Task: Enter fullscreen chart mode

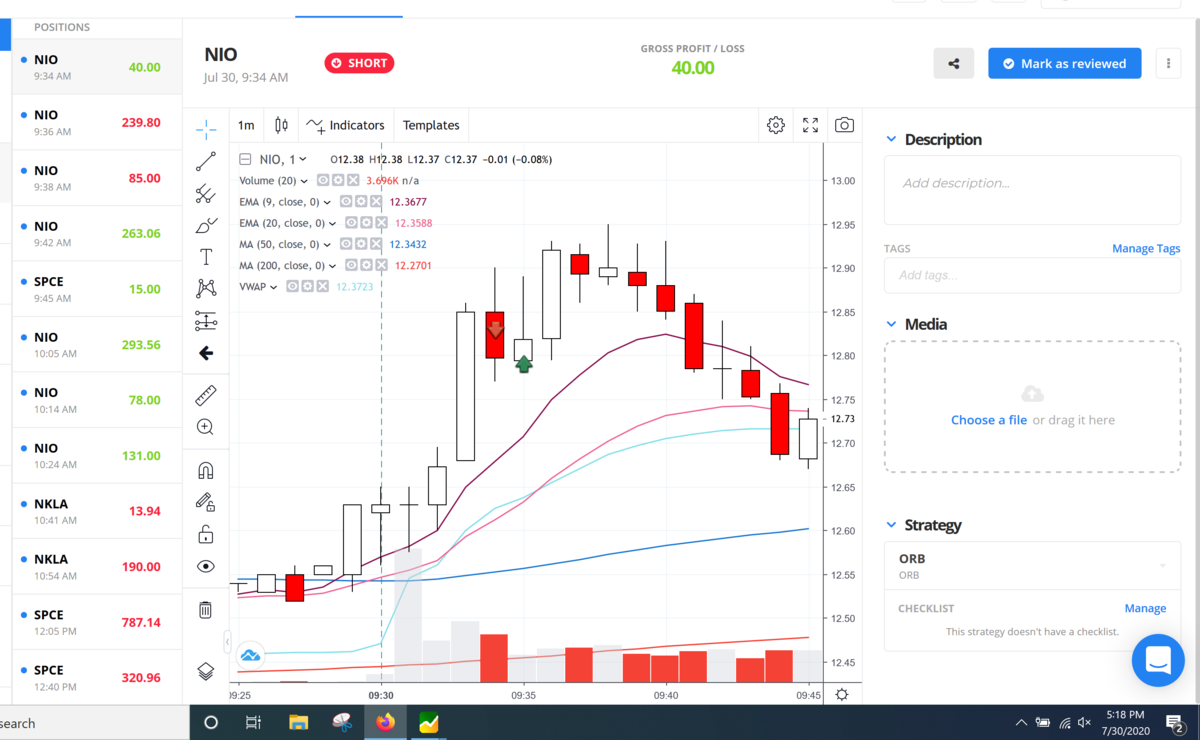Action: [x=811, y=125]
